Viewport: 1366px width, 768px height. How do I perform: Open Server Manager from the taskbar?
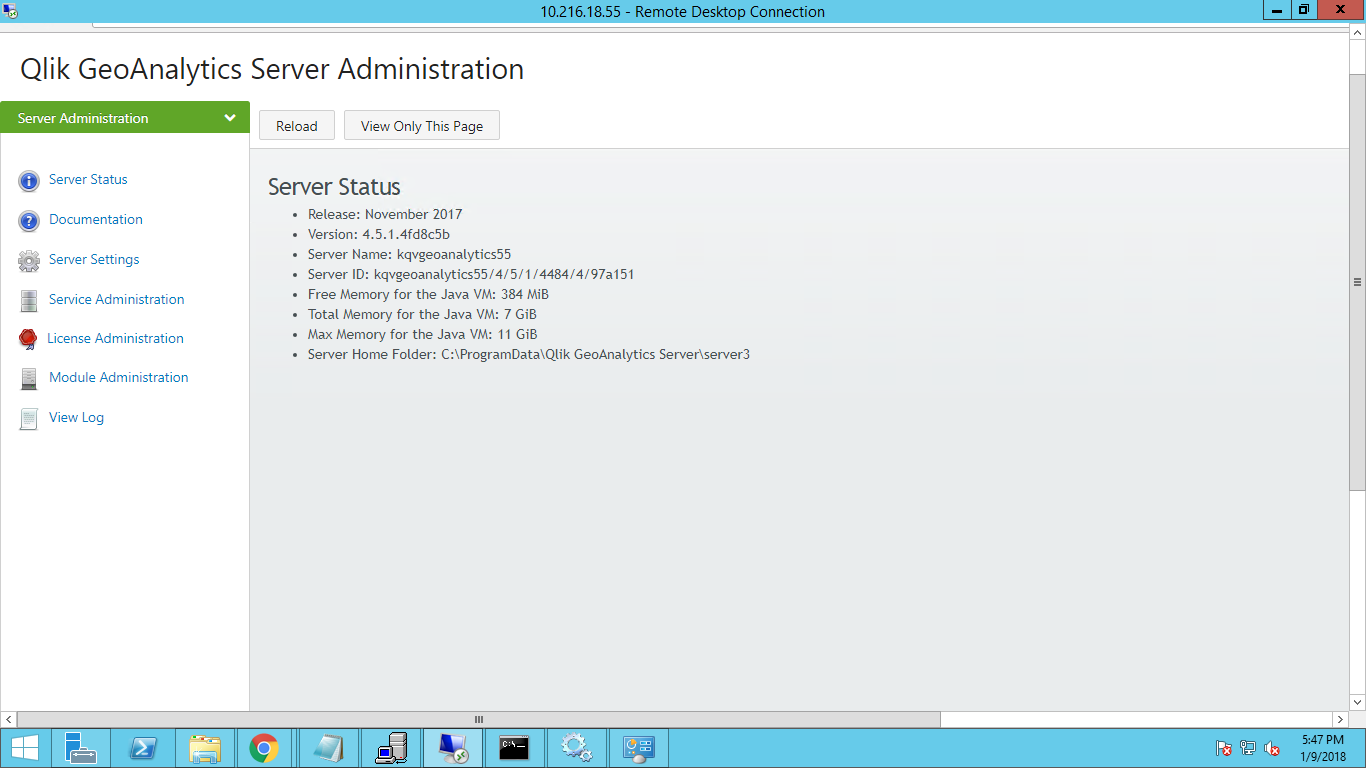[x=81, y=748]
